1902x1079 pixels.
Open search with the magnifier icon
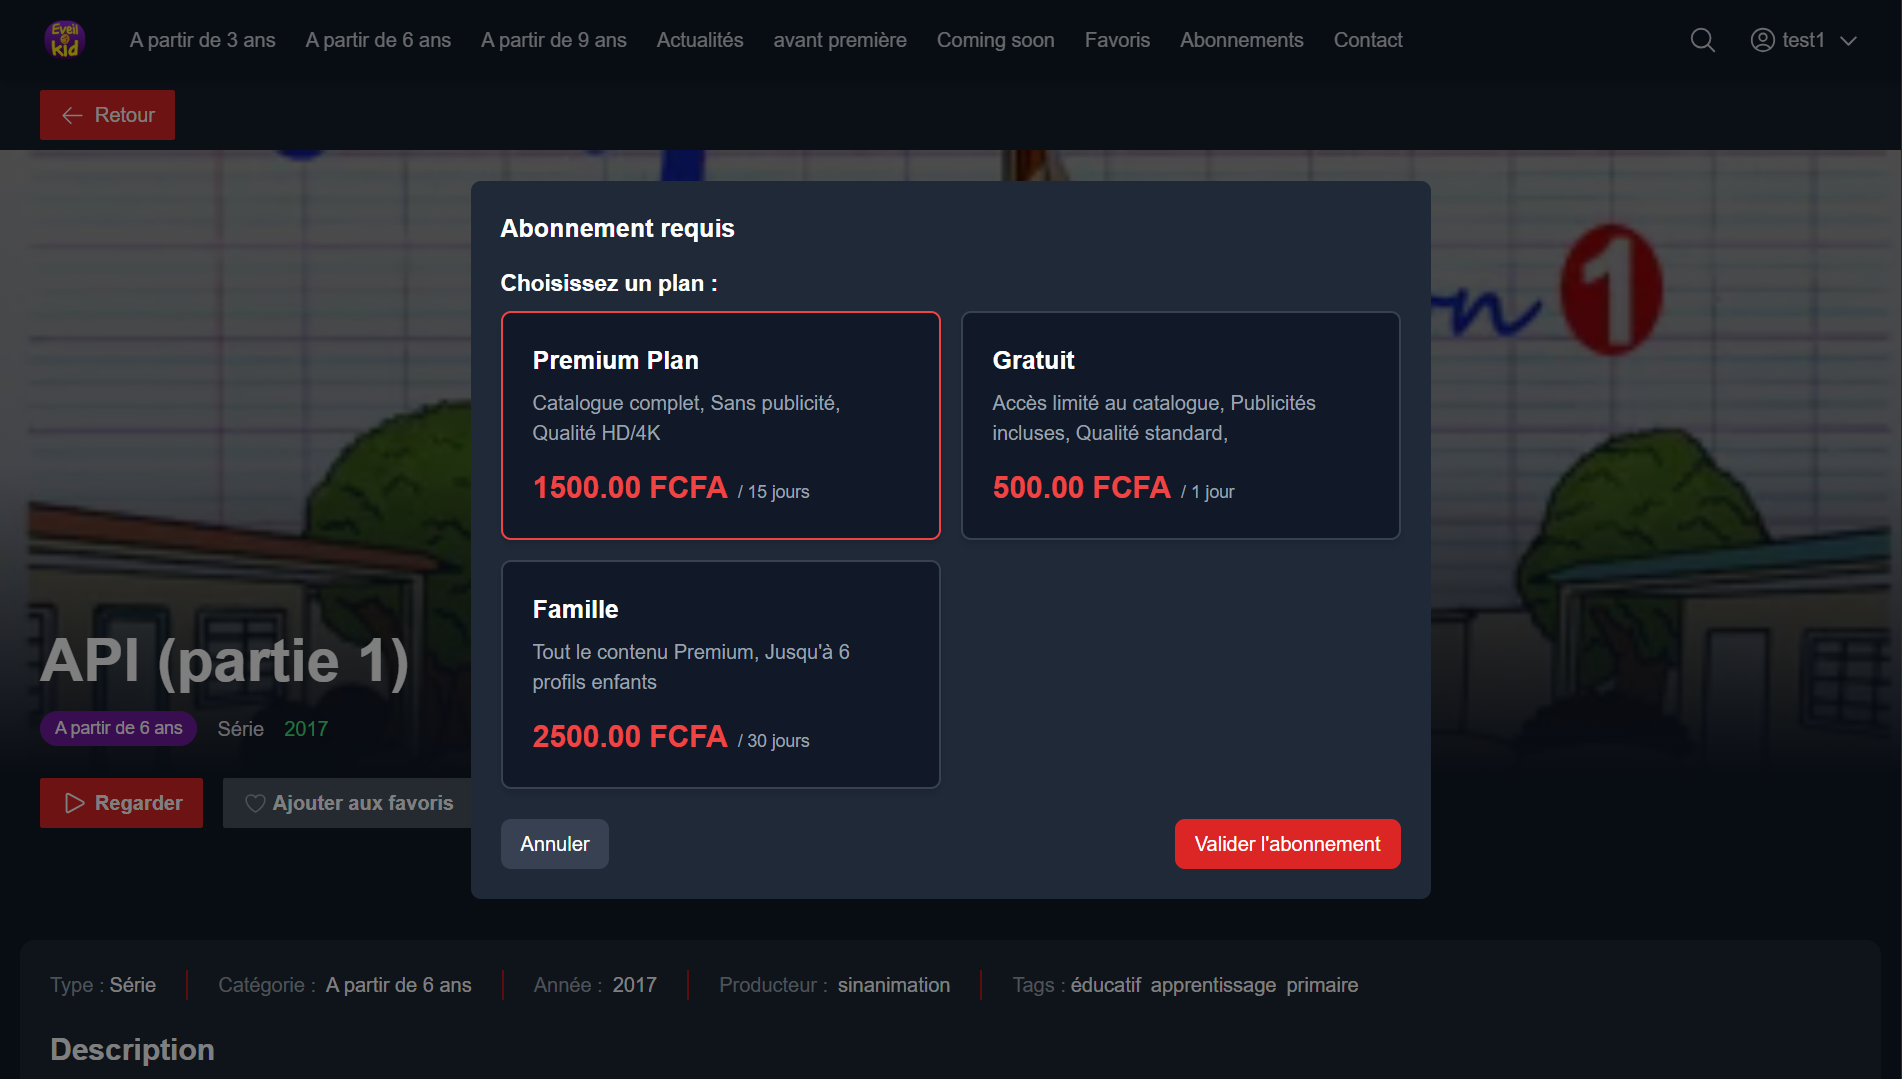1702,40
